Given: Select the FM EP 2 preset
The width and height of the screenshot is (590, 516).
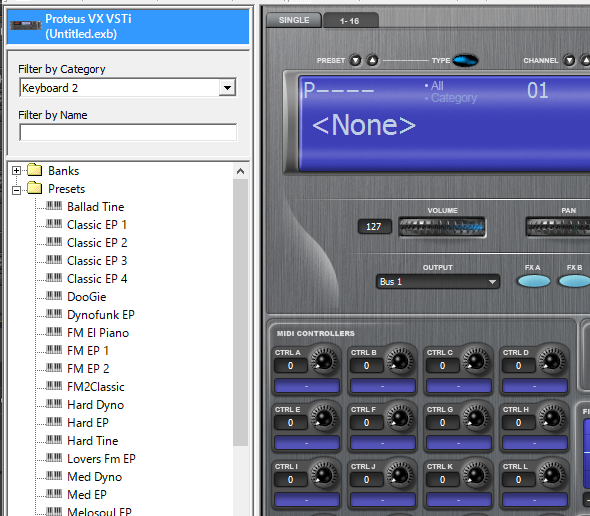Looking at the screenshot, I should (x=88, y=369).
